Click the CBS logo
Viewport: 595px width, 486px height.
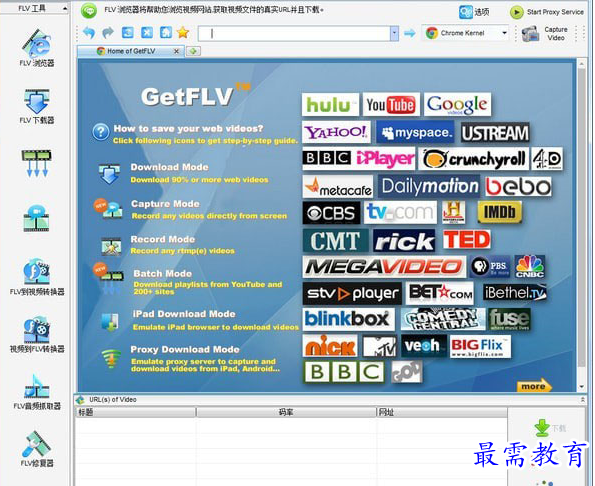[x=331, y=213]
